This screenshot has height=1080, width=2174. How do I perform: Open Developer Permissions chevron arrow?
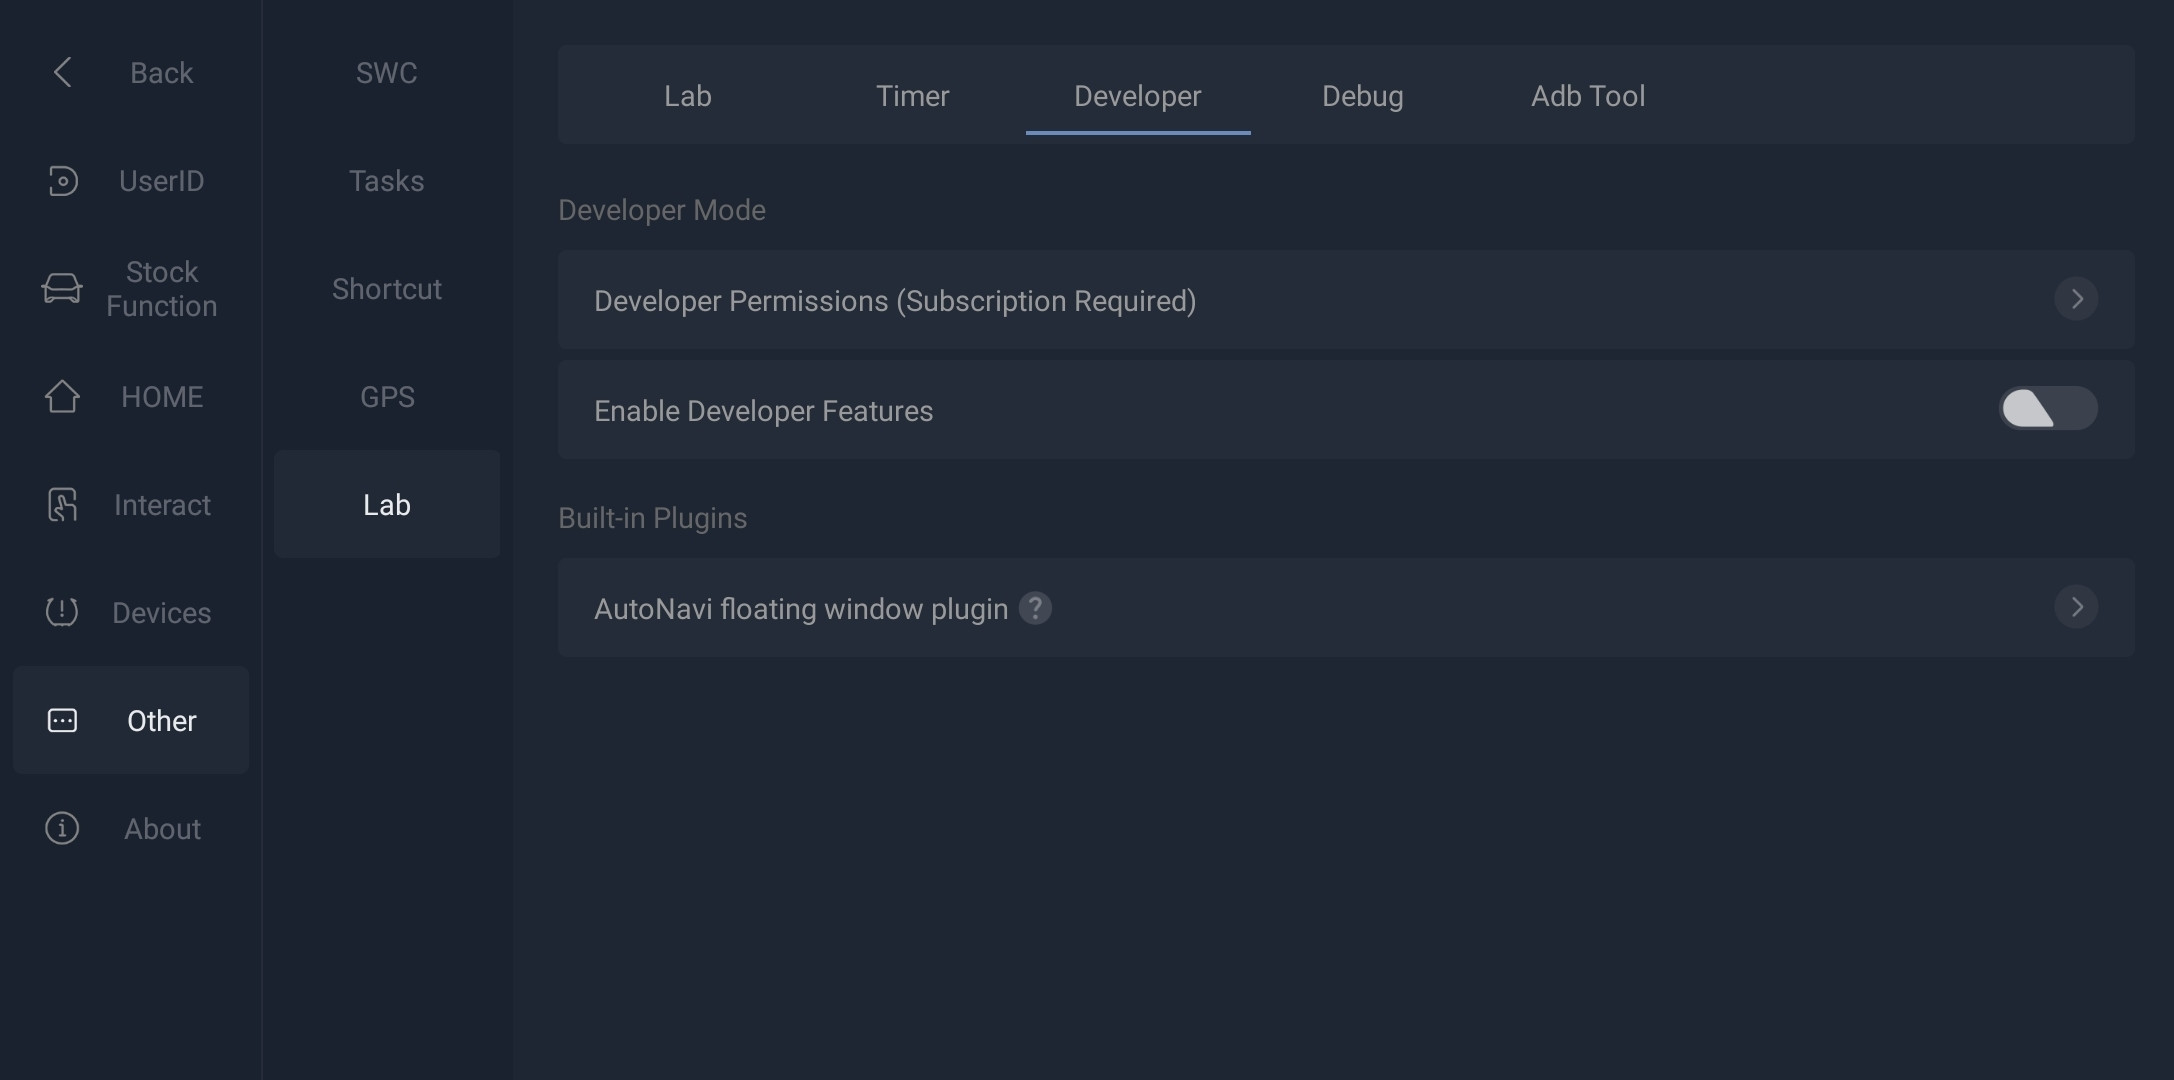(x=2076, y=299)
